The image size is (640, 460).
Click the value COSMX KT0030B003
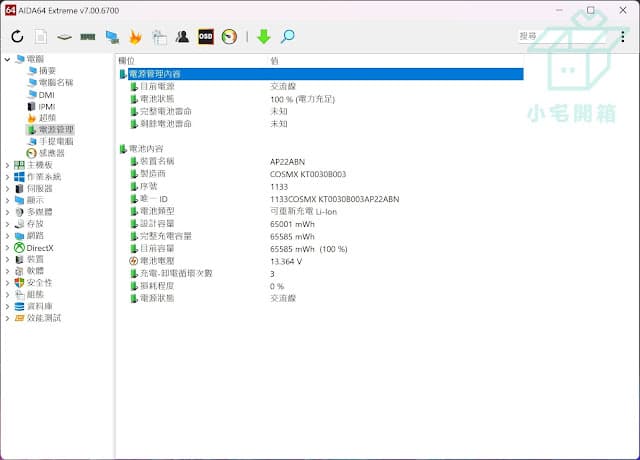pyautogui.click(x=308, y=174)
